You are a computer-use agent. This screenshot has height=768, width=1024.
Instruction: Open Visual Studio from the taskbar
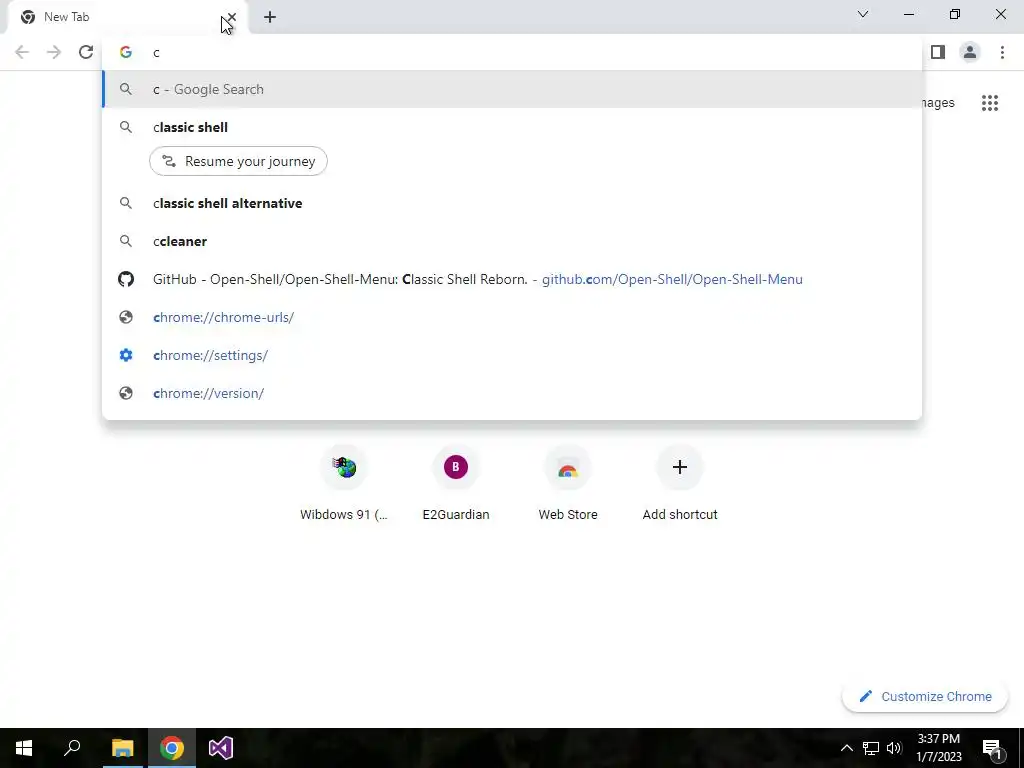point(221,748)
